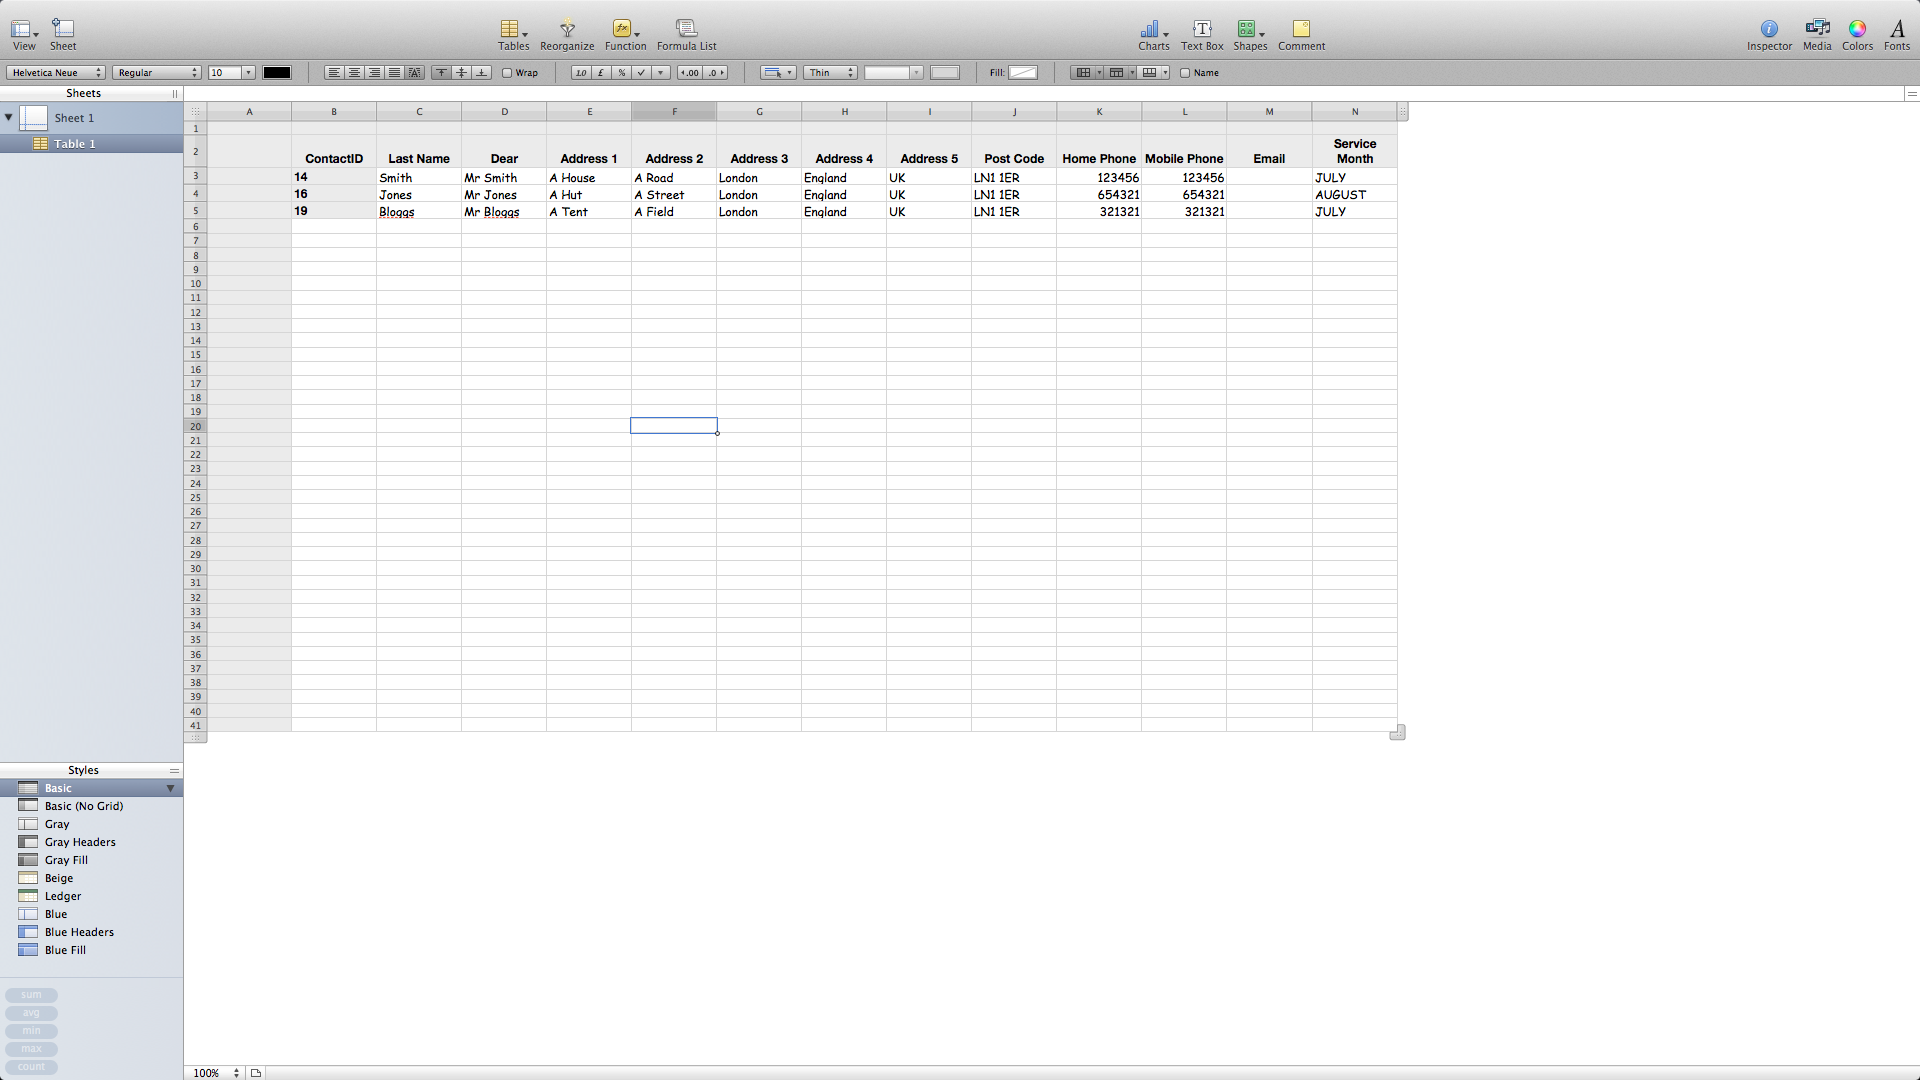Open the Helvetica Neue font dropdown
Viewport: 1920px width, 1080px height.
56,73
